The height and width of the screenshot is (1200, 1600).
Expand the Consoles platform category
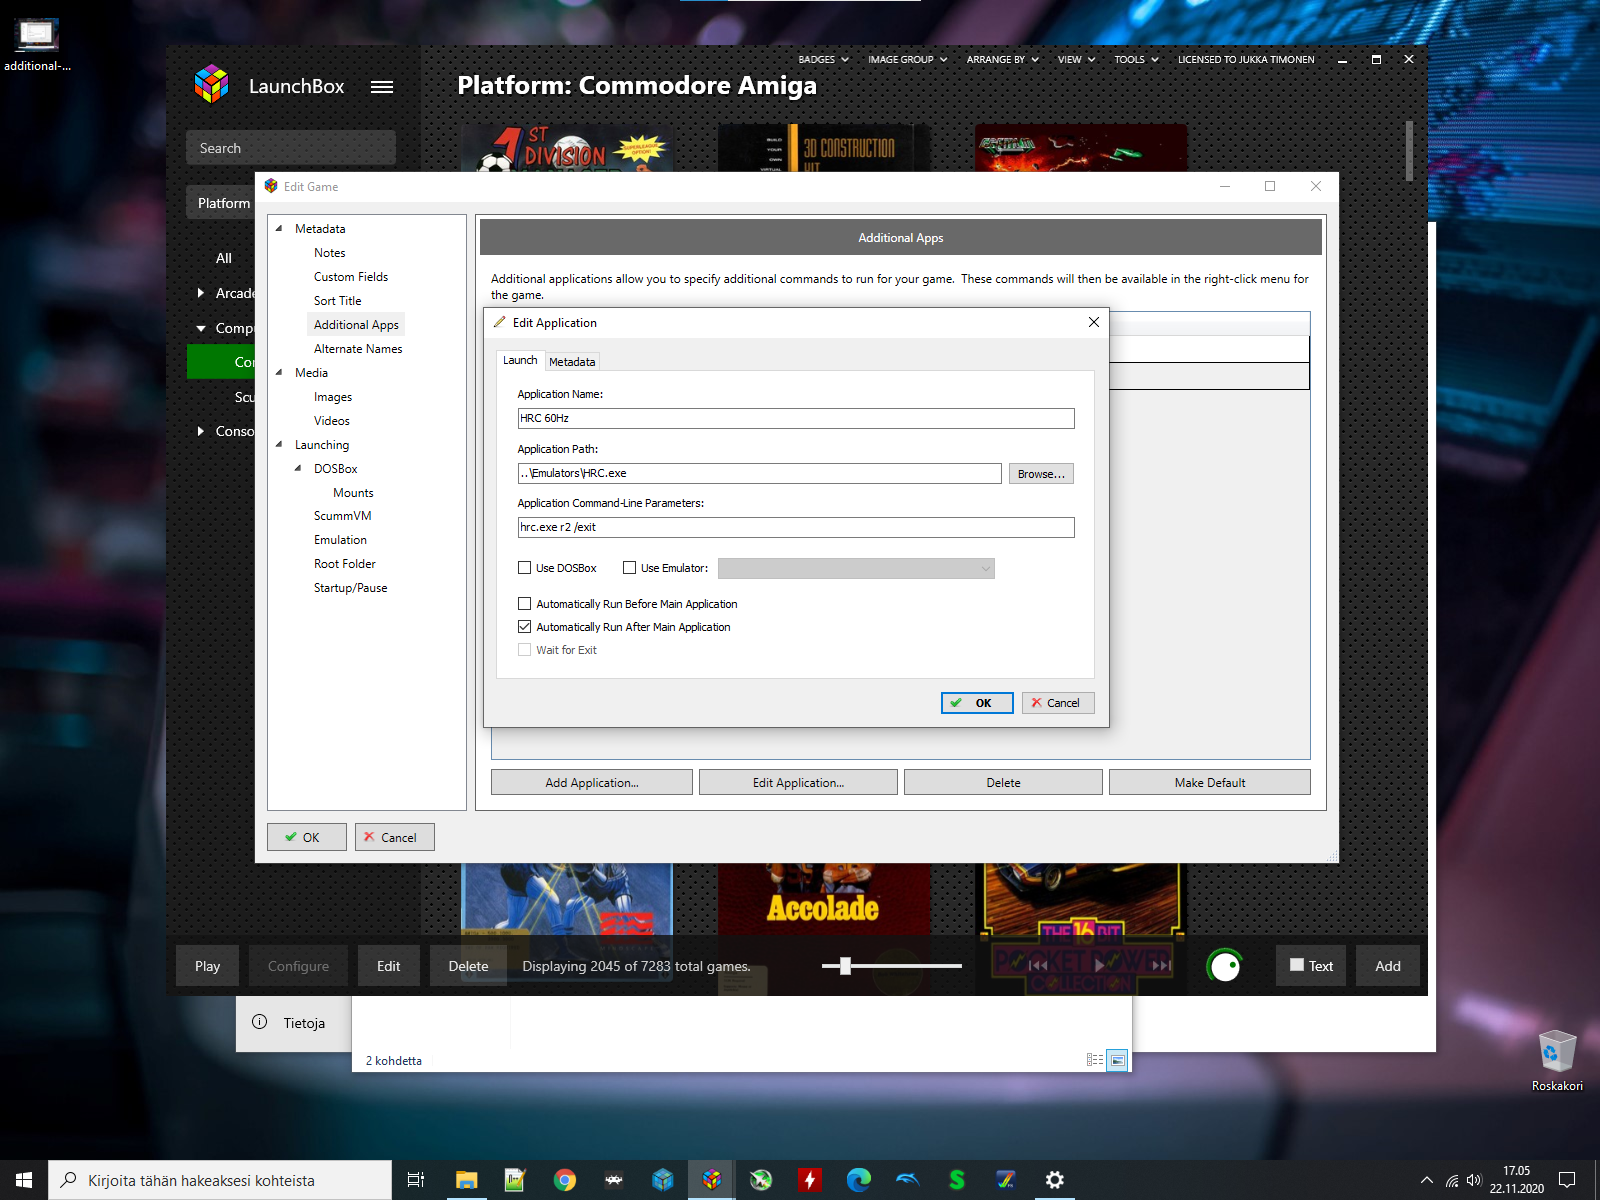(x=201, y=431)
